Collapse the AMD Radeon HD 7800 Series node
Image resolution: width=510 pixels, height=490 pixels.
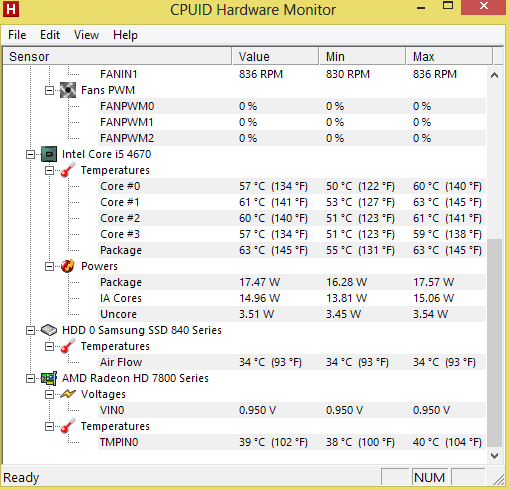(x=30, y=378)
